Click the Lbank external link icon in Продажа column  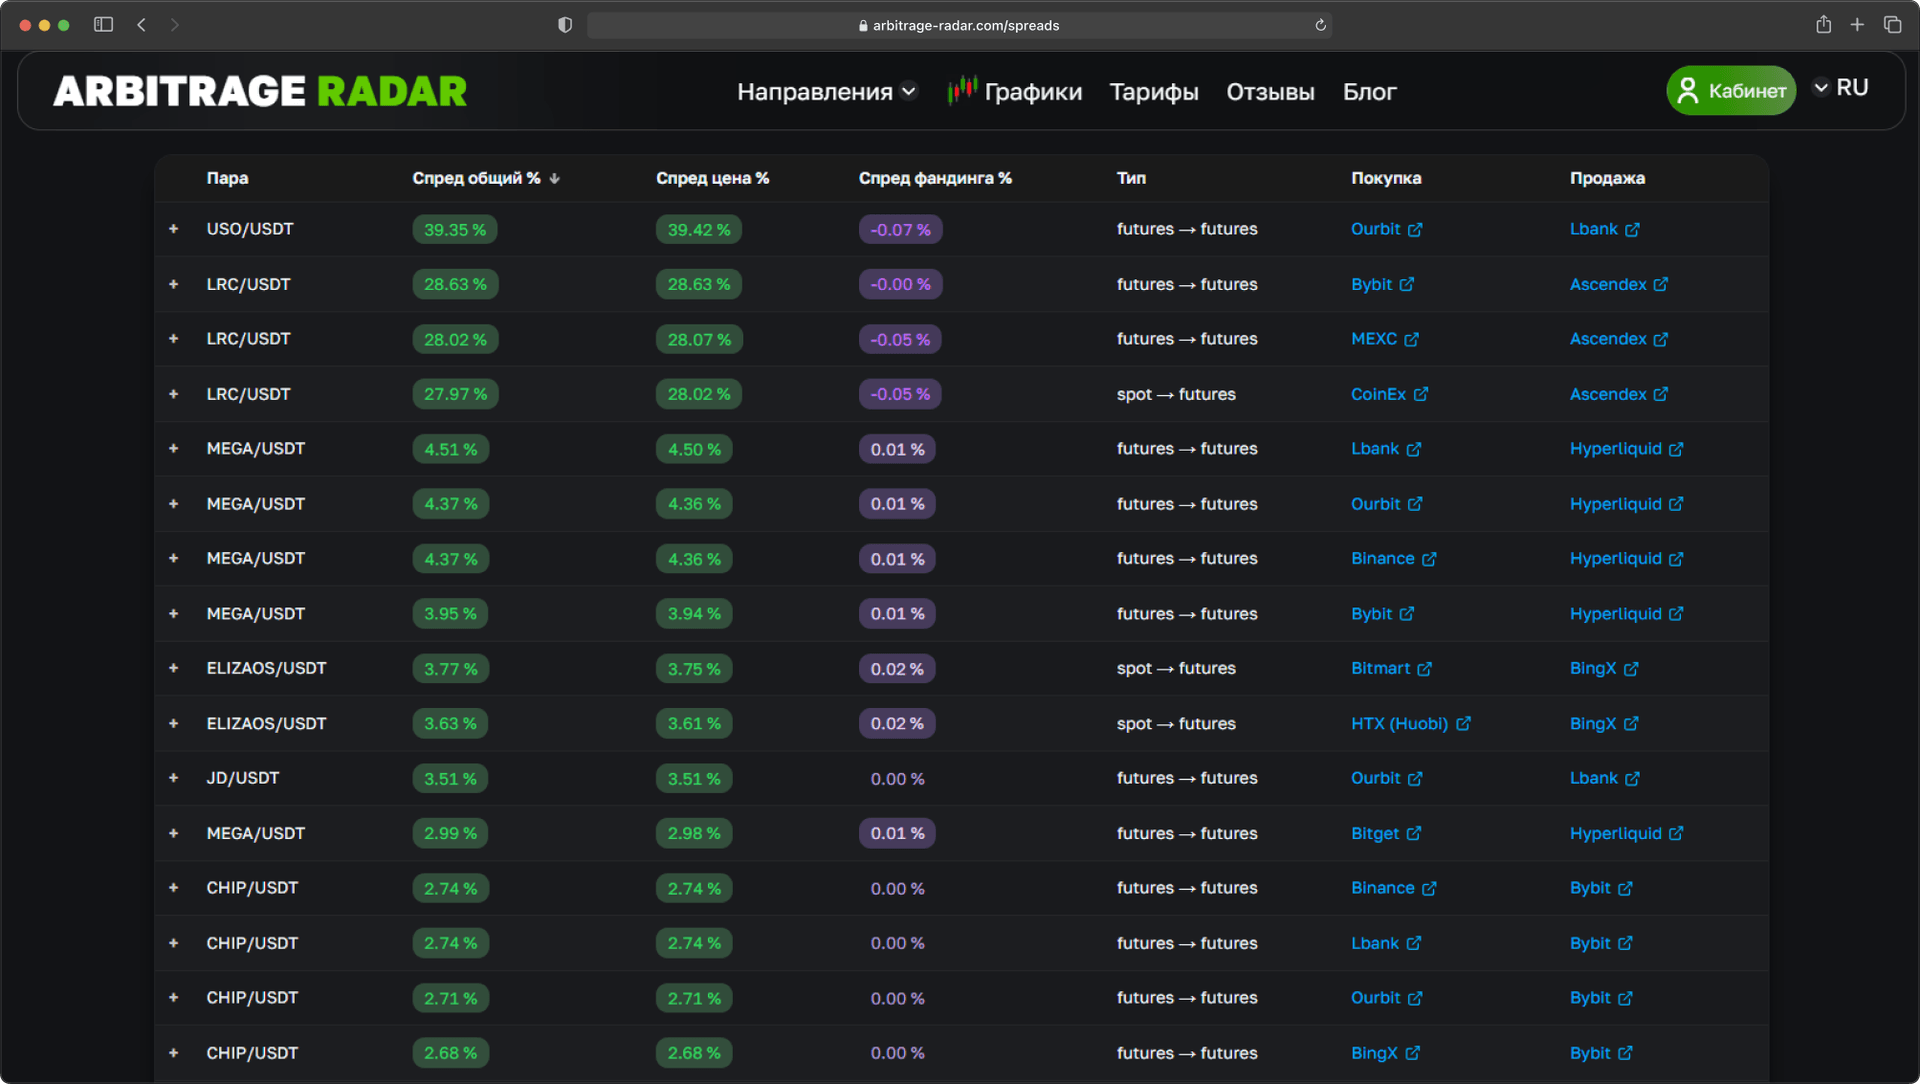[1631, 229]
